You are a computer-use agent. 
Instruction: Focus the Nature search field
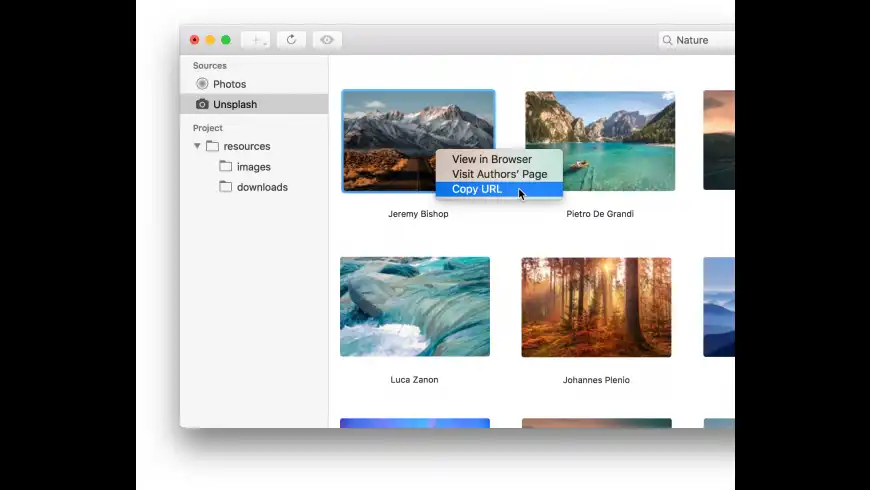[696, 40]
